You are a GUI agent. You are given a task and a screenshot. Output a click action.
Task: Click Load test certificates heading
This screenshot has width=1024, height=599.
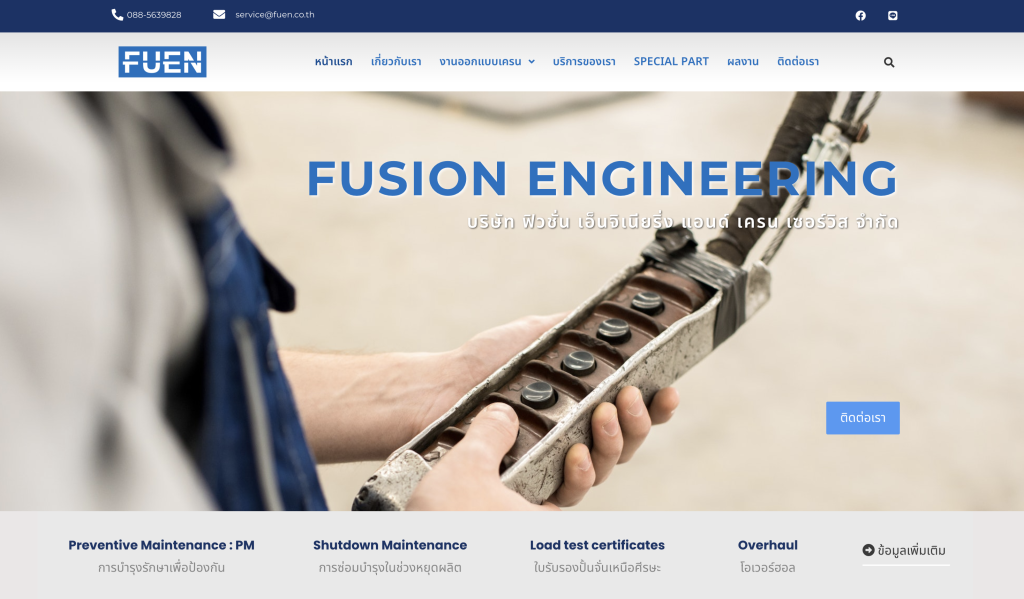coord(597,545)
